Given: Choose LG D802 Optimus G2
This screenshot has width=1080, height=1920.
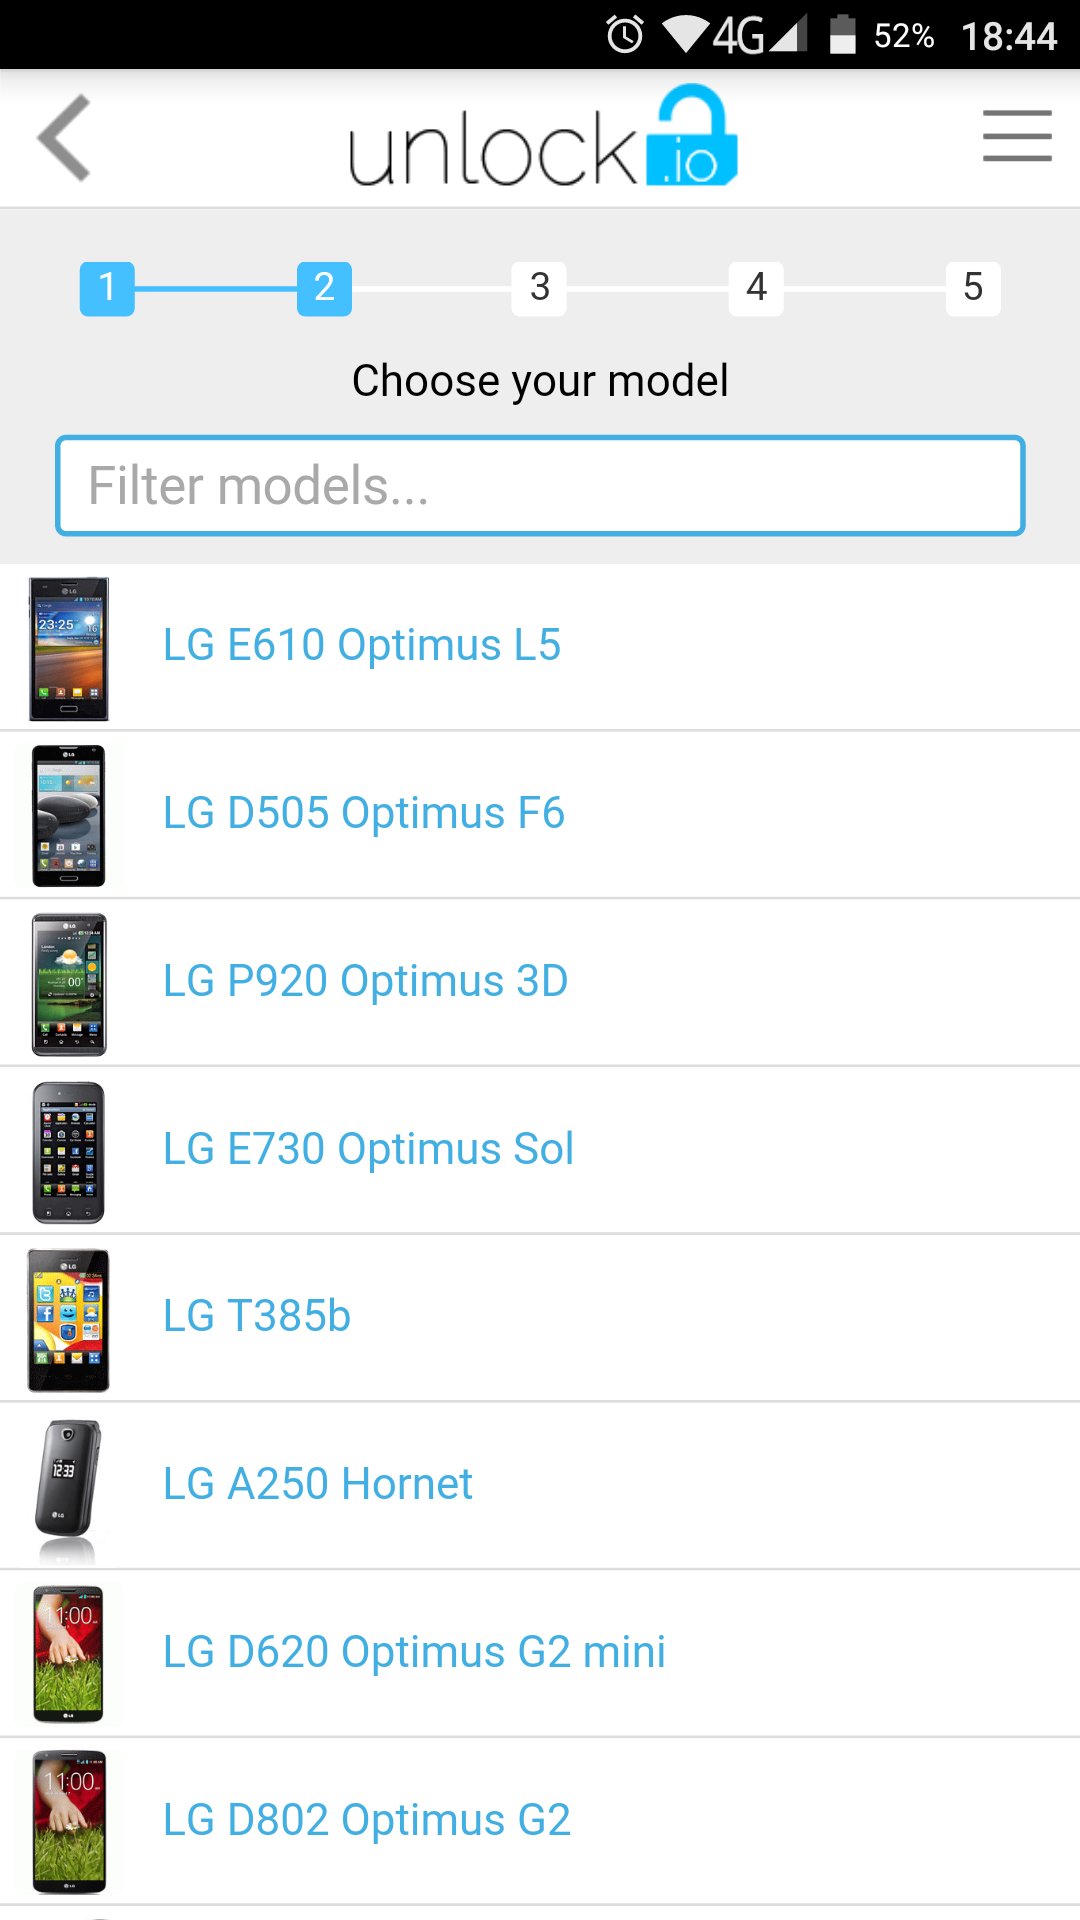Looking at the screenshot, I should pos(367,1820).
